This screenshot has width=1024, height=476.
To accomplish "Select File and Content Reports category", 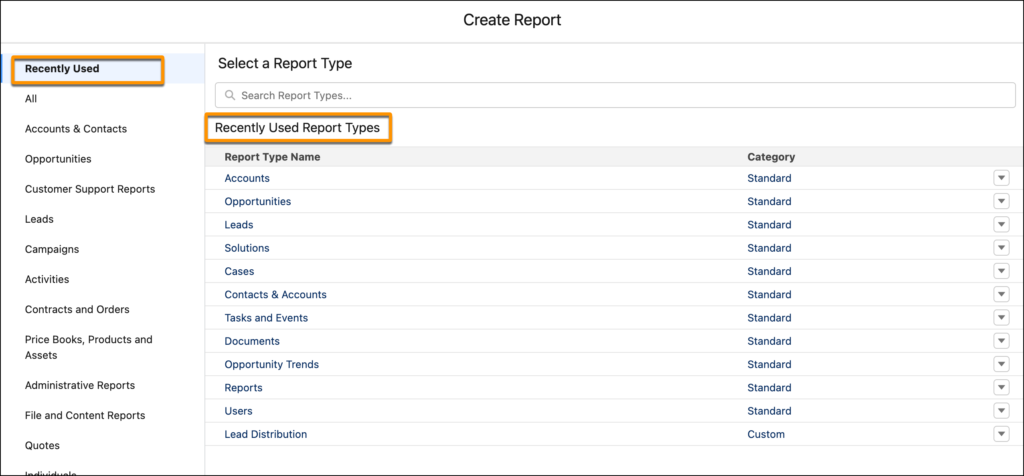I will [x=85, y=415].
